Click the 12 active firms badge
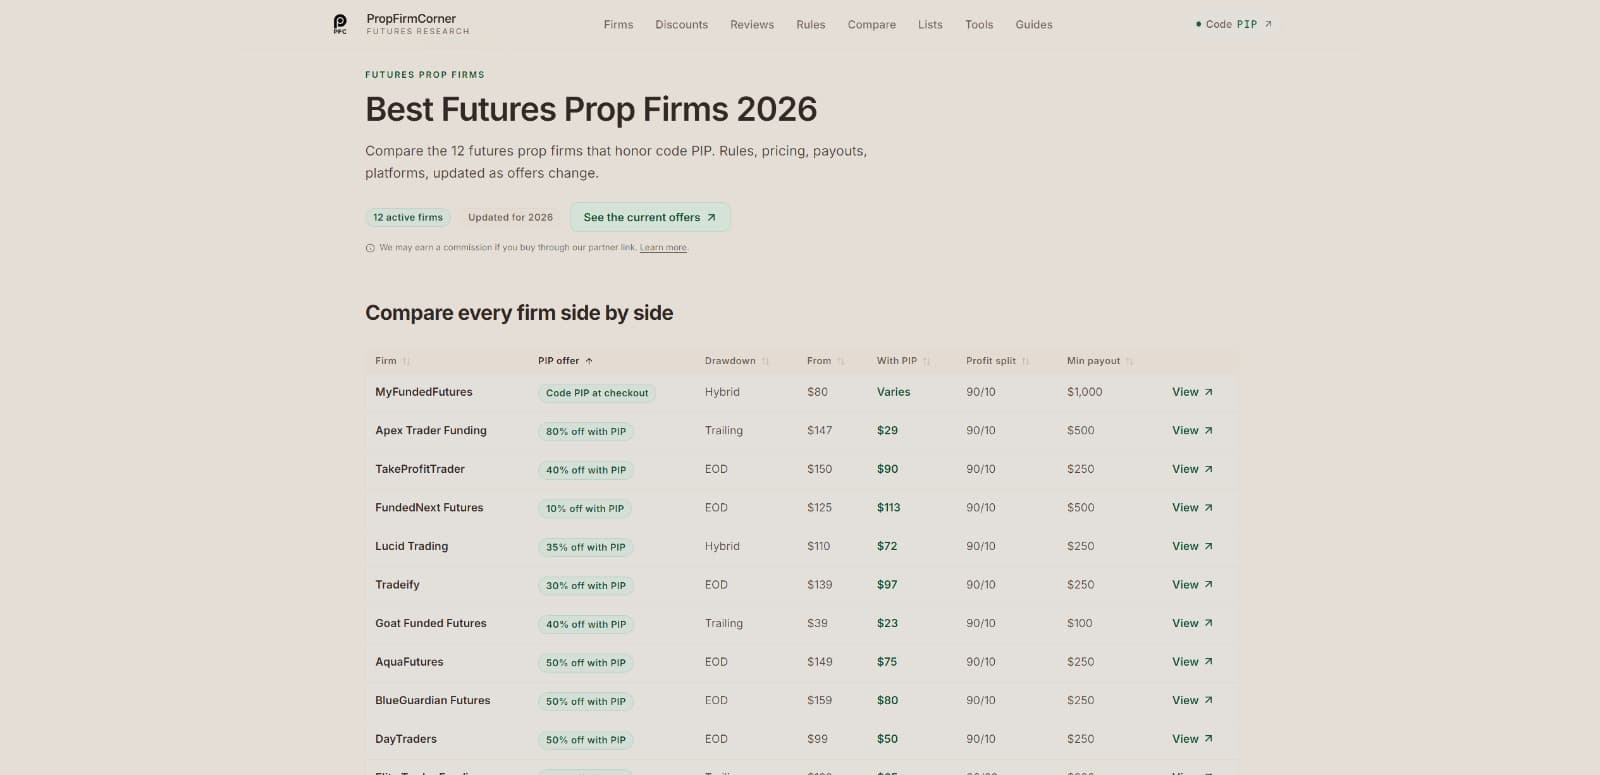 (407, 217)
